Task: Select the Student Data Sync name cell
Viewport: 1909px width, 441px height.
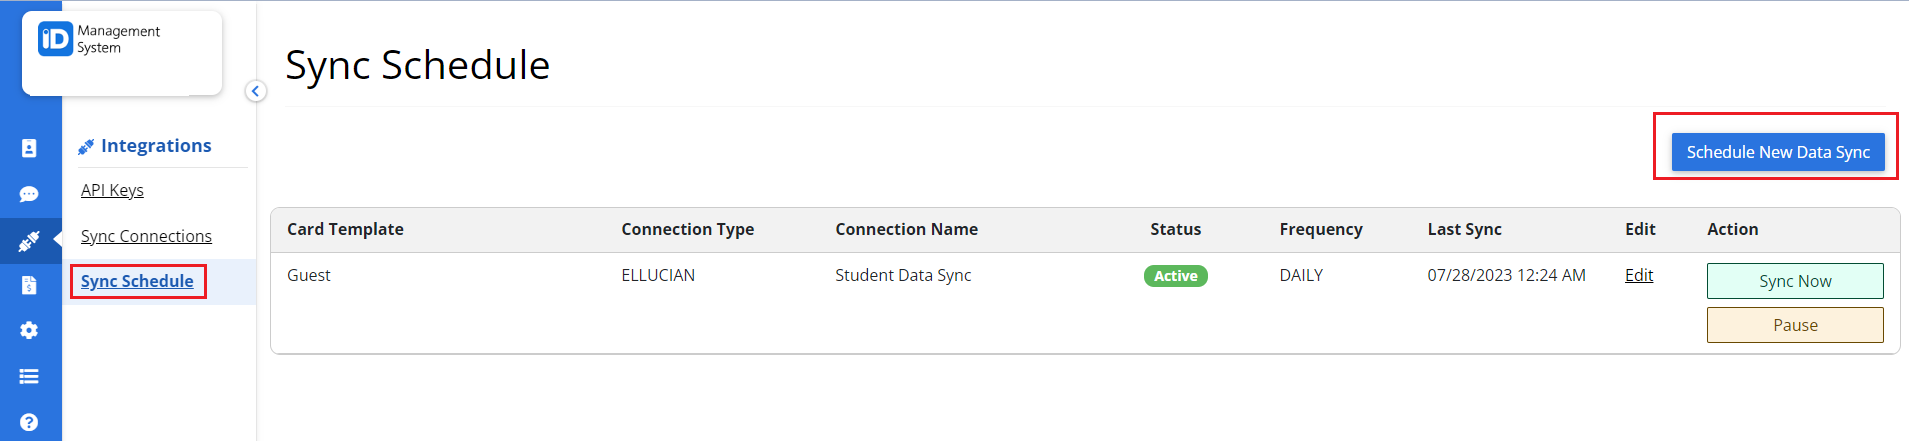Action: click(x=903, y=275)
